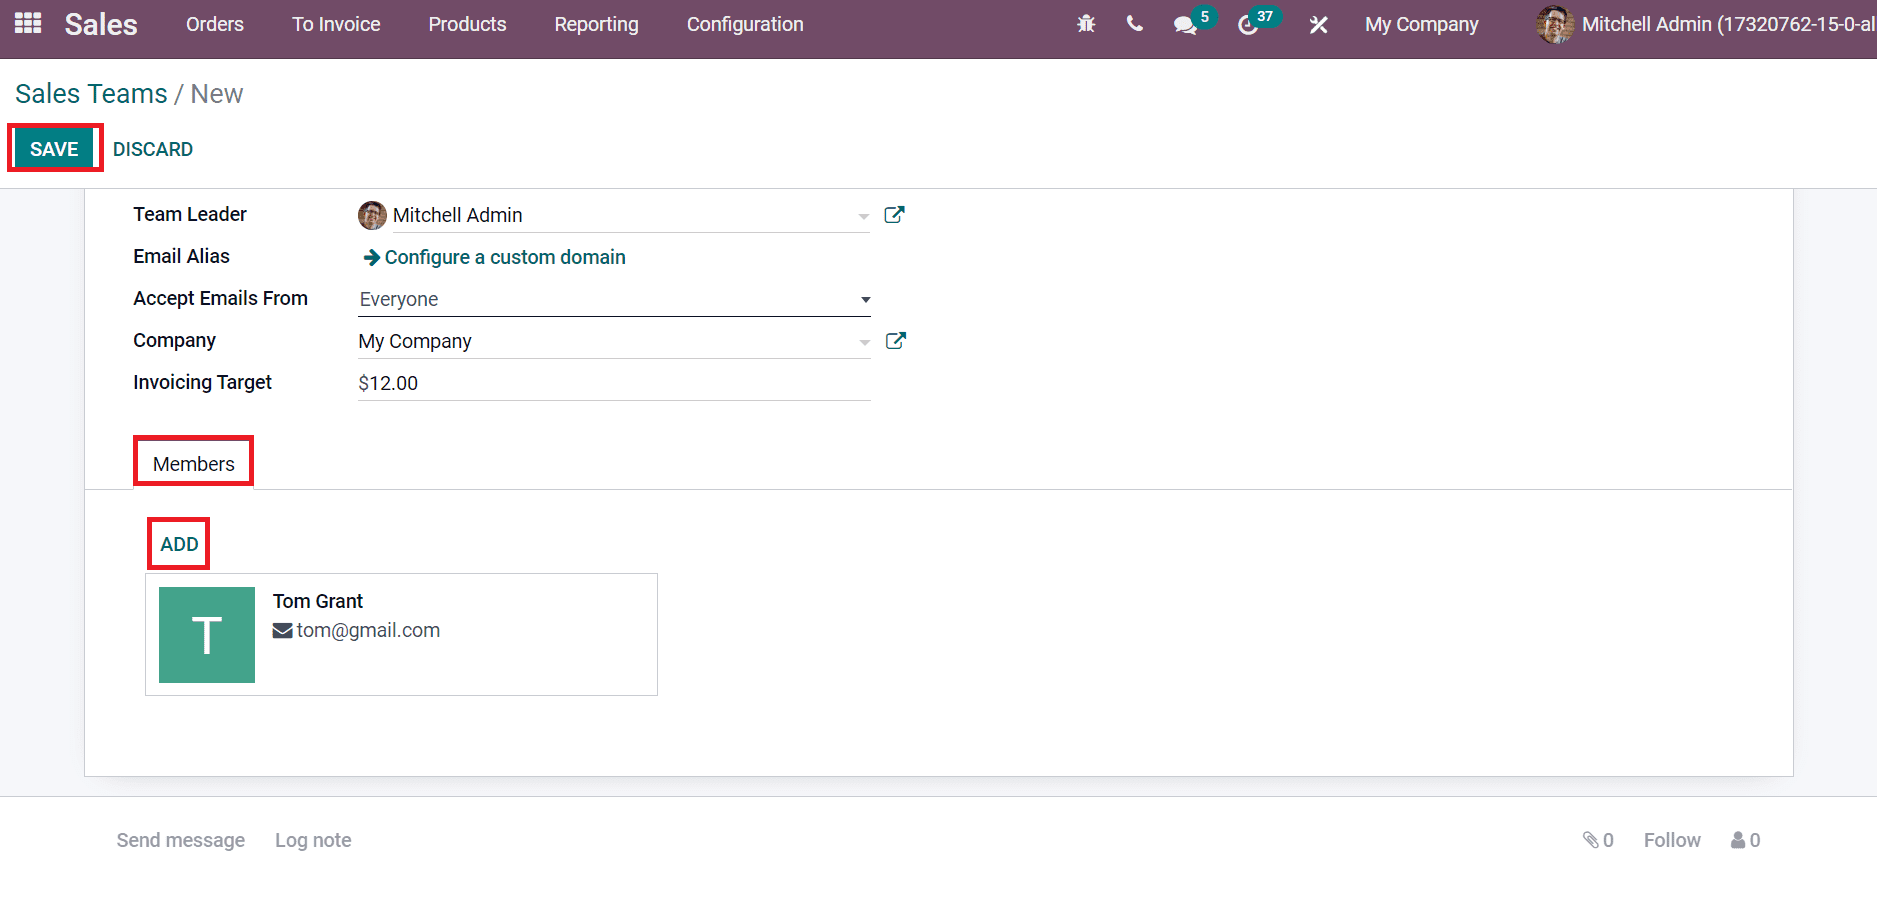Screen dimensions: 1877x897
Task: Click the followers person icon count
Action: [x=1746, y=840]
